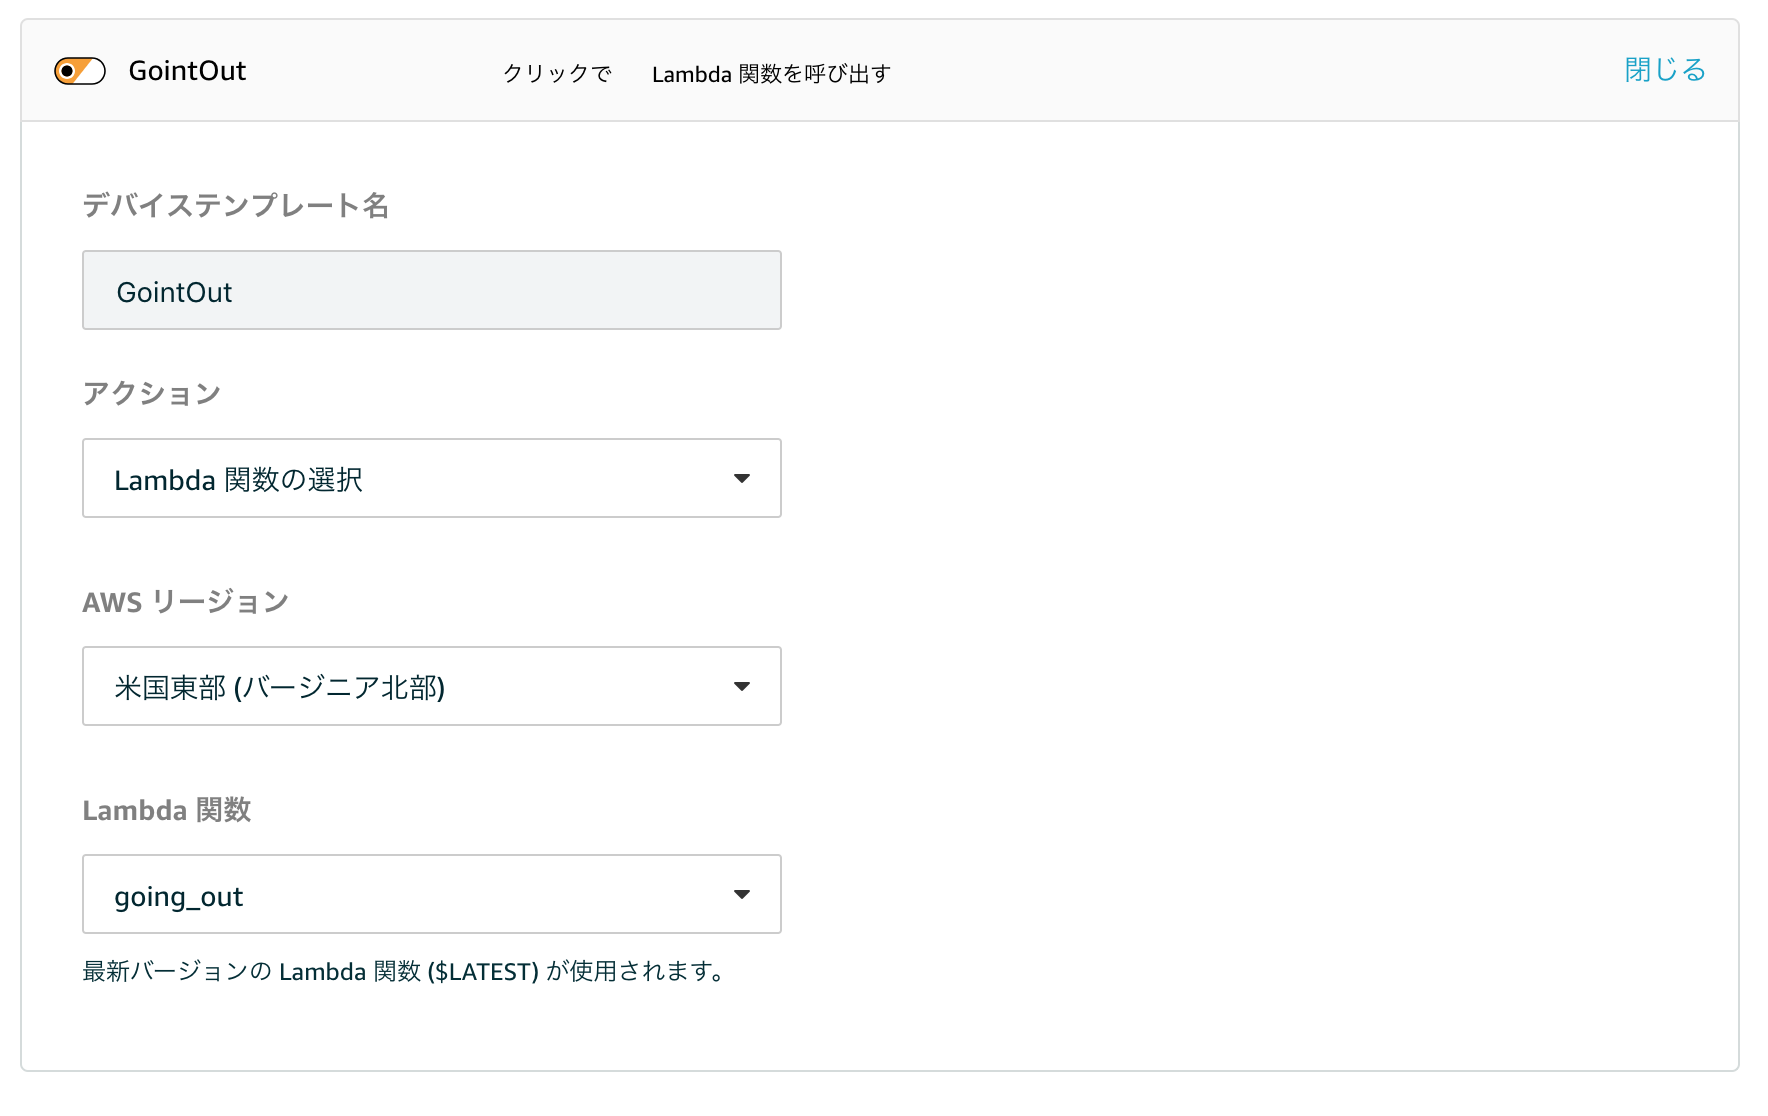
Task: Click the $LATEST version note text
Action: pos(404,971)
